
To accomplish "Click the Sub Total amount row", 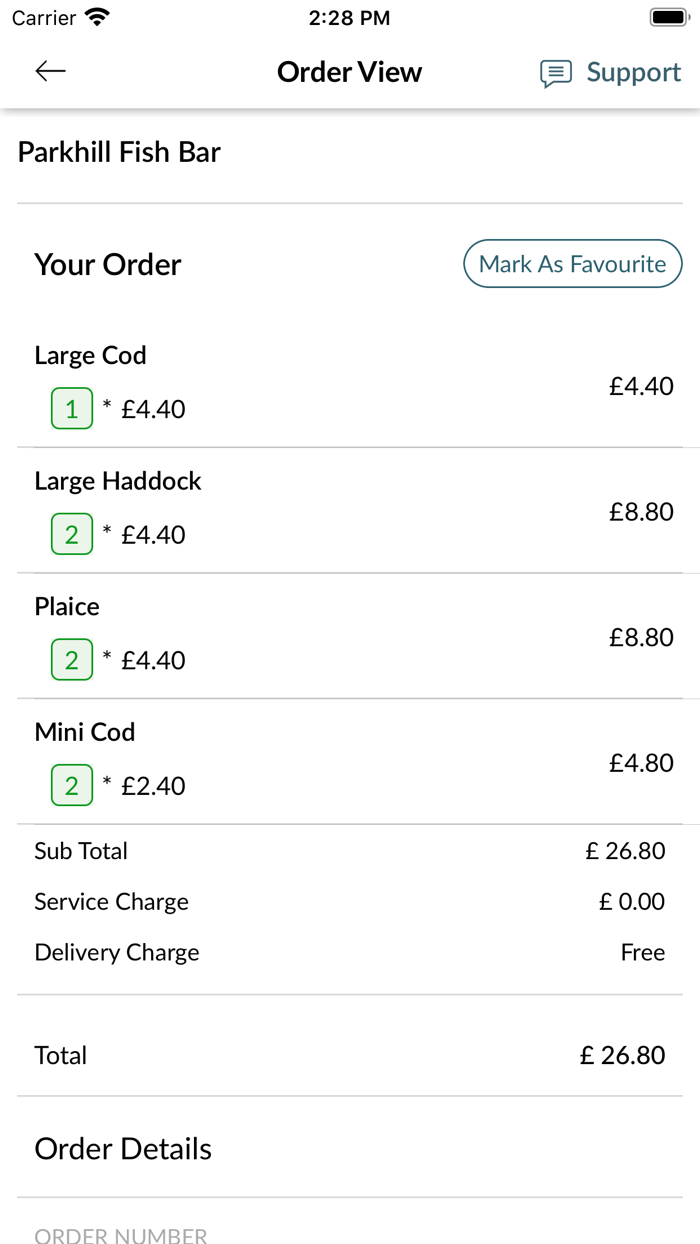I will pyautogui.click(x=350, y=851).
